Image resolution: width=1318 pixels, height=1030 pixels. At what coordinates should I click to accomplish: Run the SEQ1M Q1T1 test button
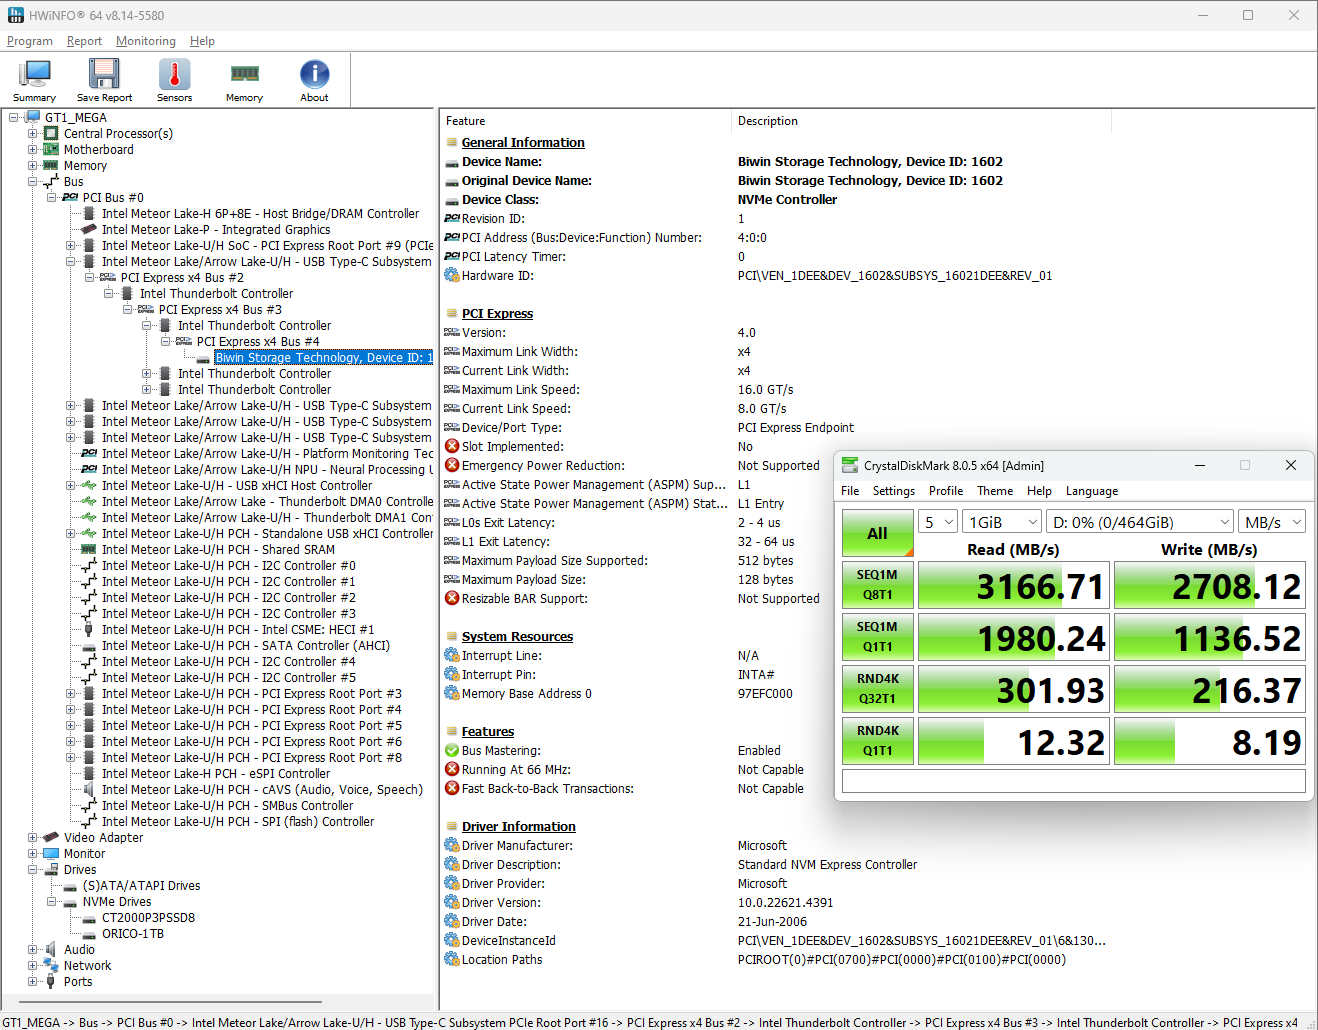point(877,637)
